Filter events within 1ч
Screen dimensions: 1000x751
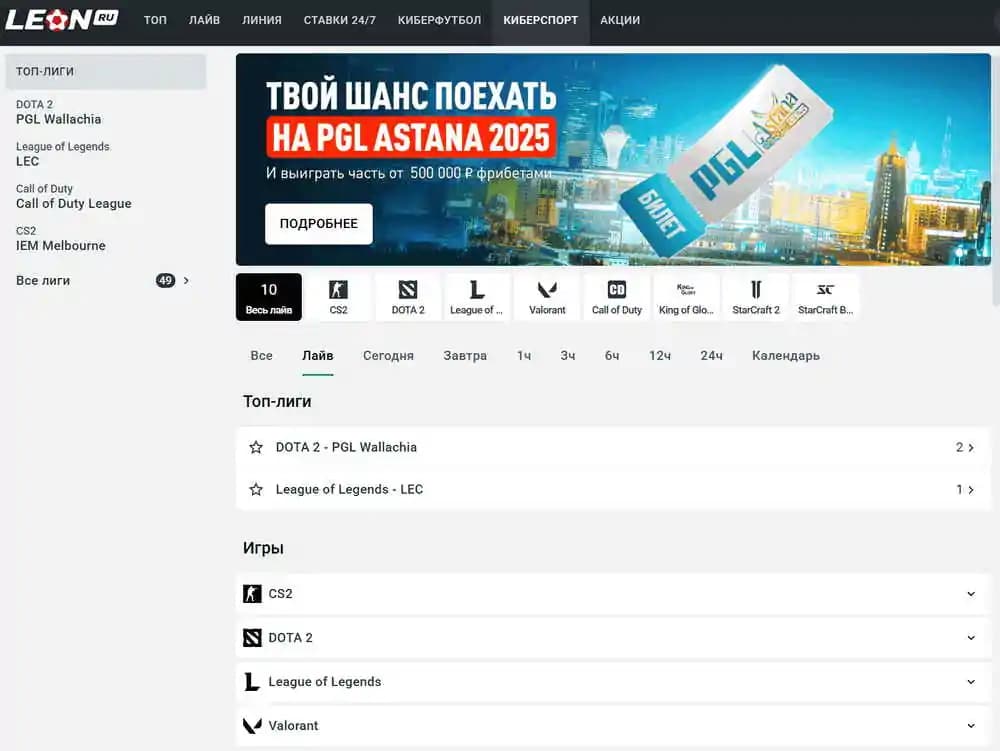524,356
